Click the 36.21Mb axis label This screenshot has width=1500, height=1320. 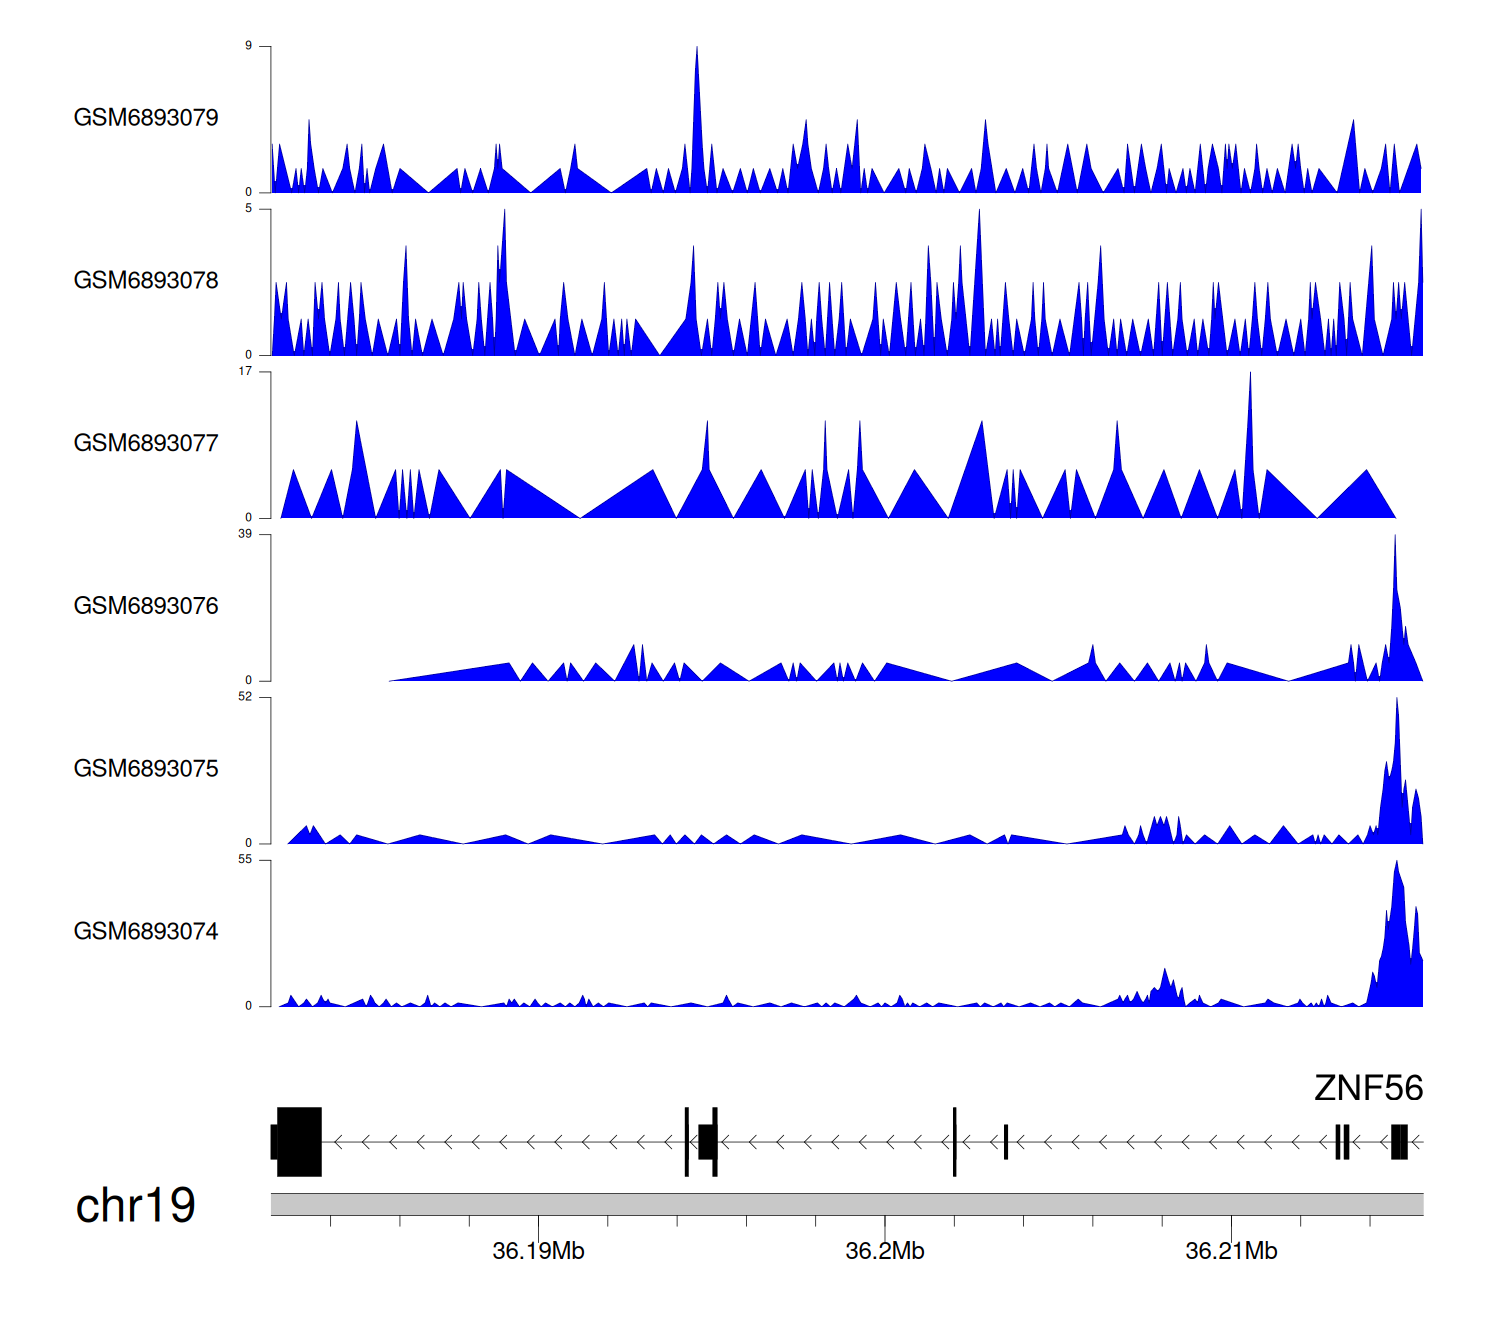[1231, 1252]
